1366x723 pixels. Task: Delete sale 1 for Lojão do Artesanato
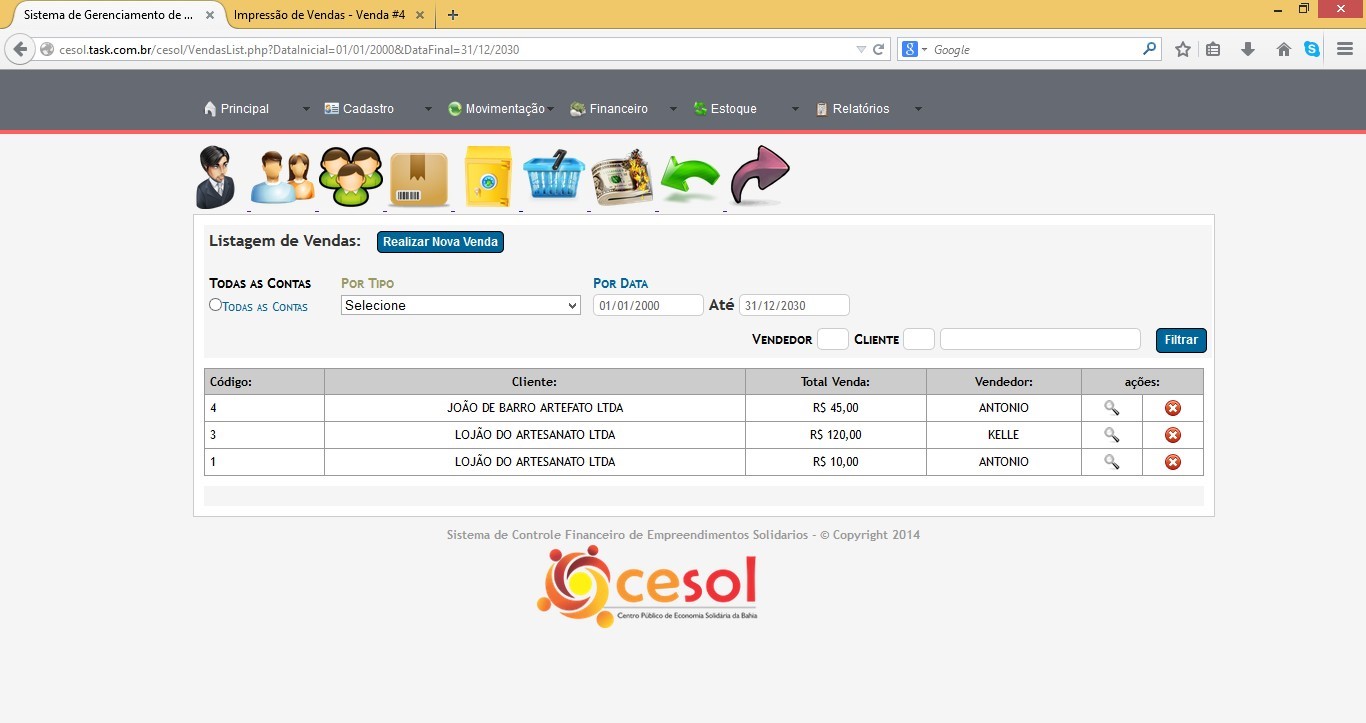click(1173, 462)
